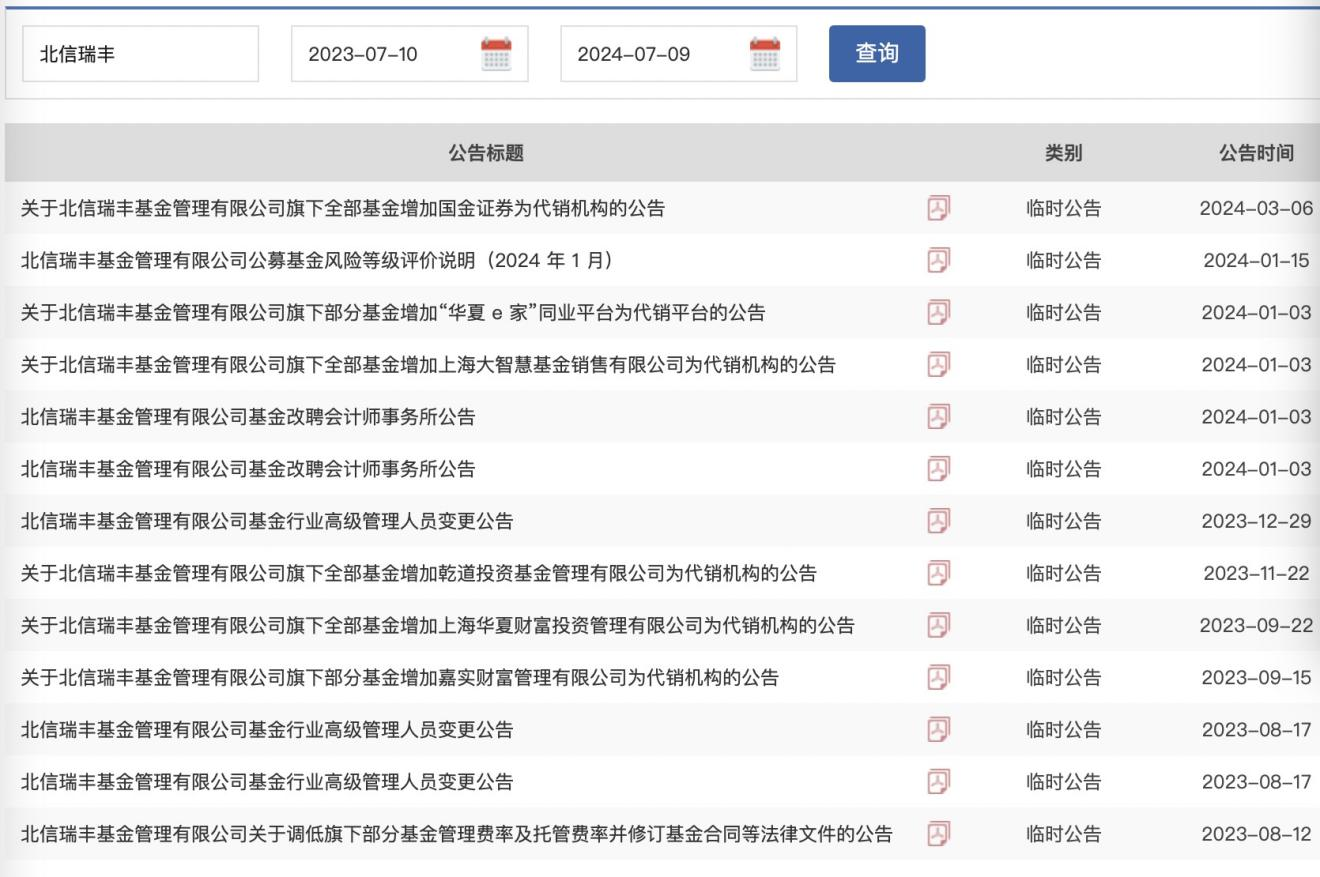Click 临时公告 in the 乾道投资 row

1064,572
